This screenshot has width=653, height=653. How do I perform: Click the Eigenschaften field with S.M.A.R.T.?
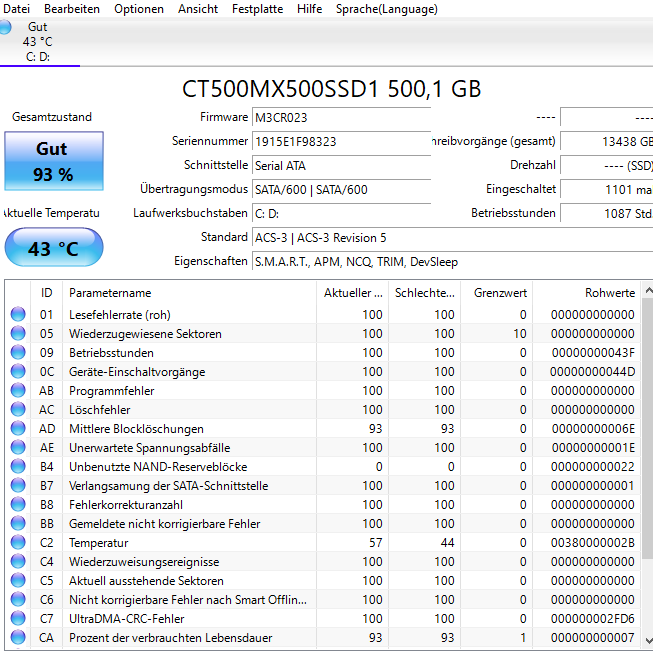(x=452, y=262)
